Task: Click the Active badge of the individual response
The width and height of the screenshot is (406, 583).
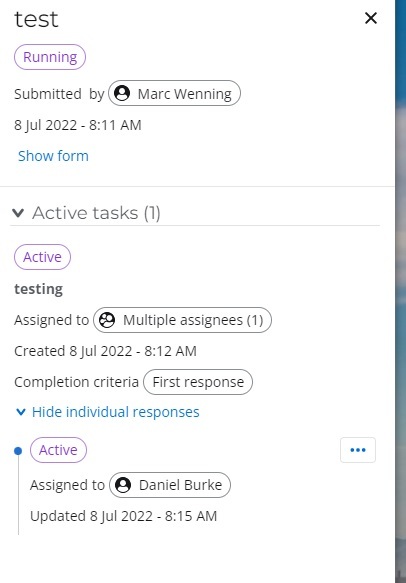Action: coord(58,450)
